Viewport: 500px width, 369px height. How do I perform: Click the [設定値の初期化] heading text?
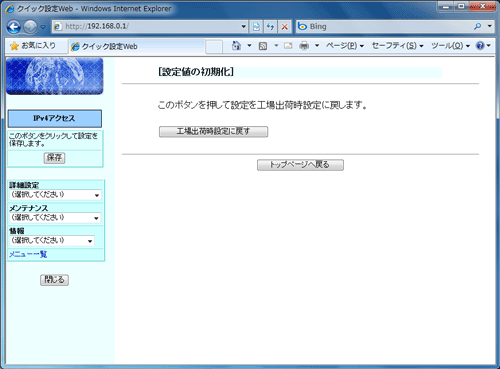coord(196,72)
